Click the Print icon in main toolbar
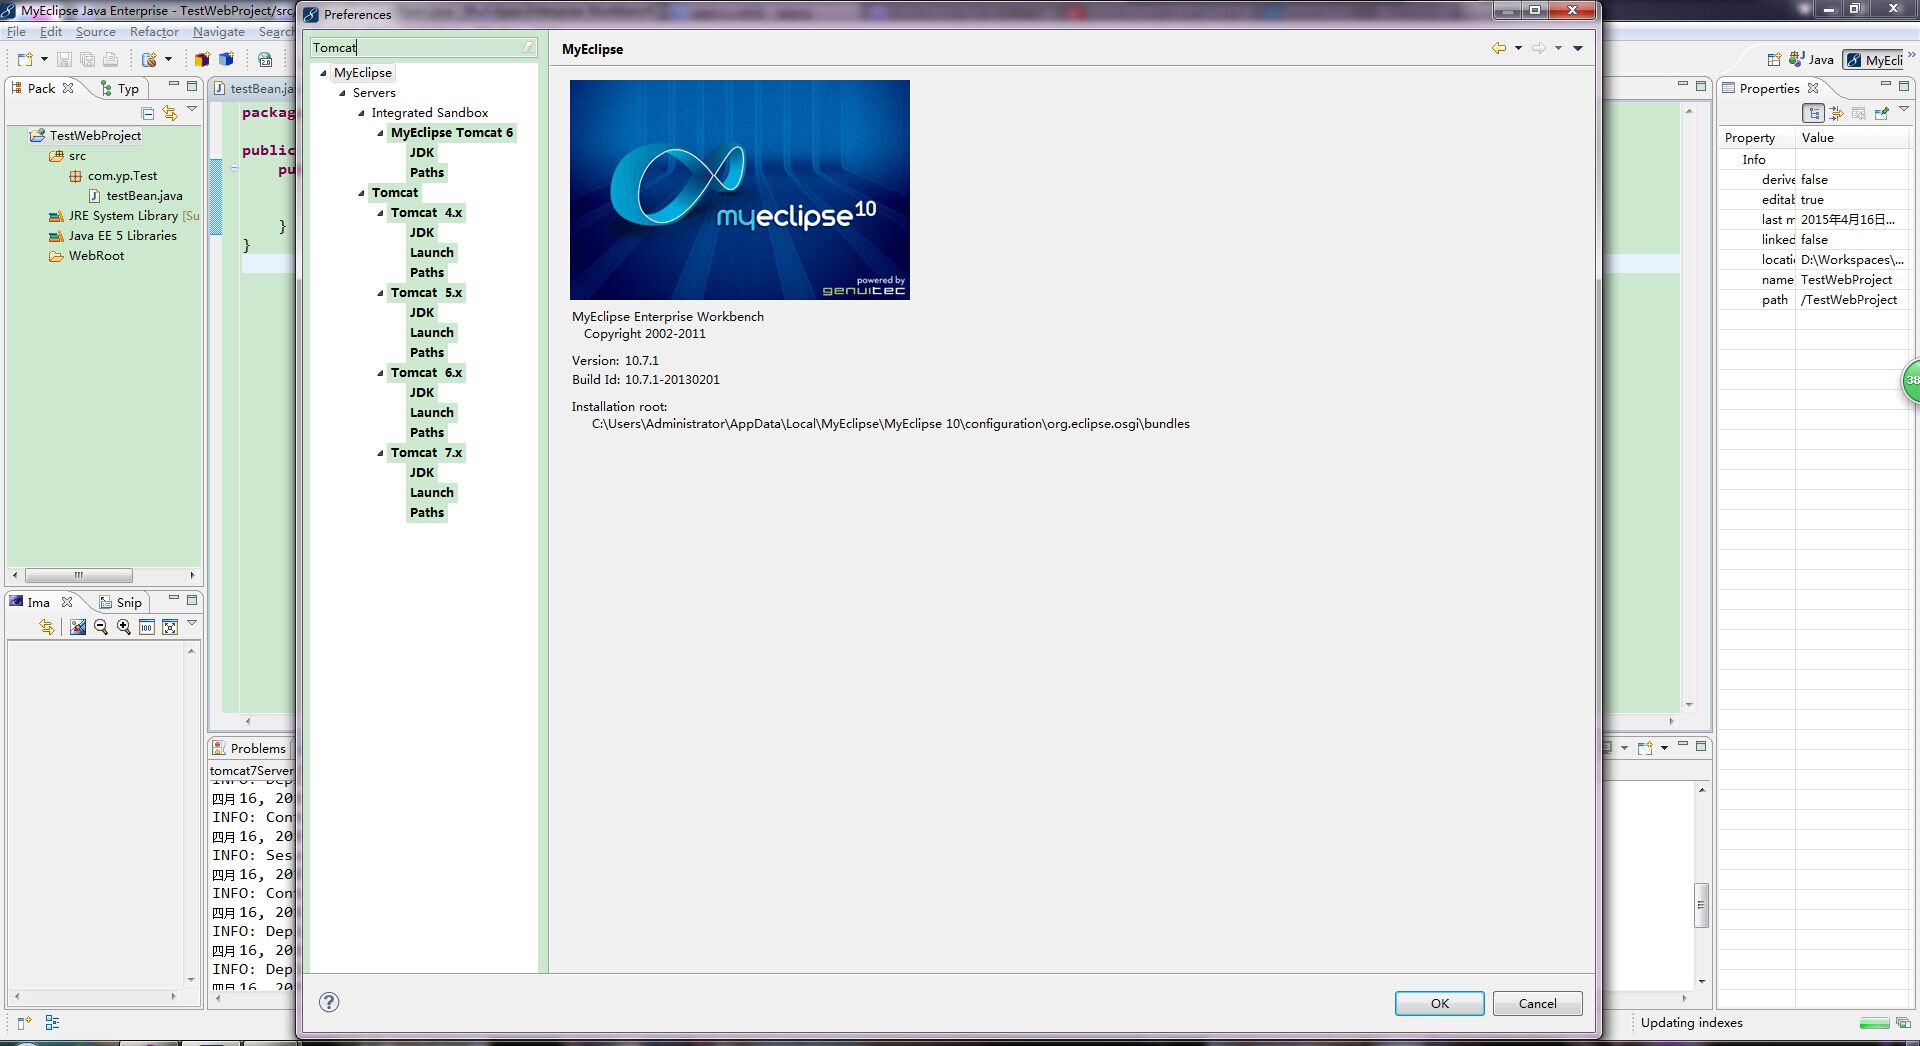Image resolution: width=1920 pixels, height=1046 pixels. coord(110,60)
